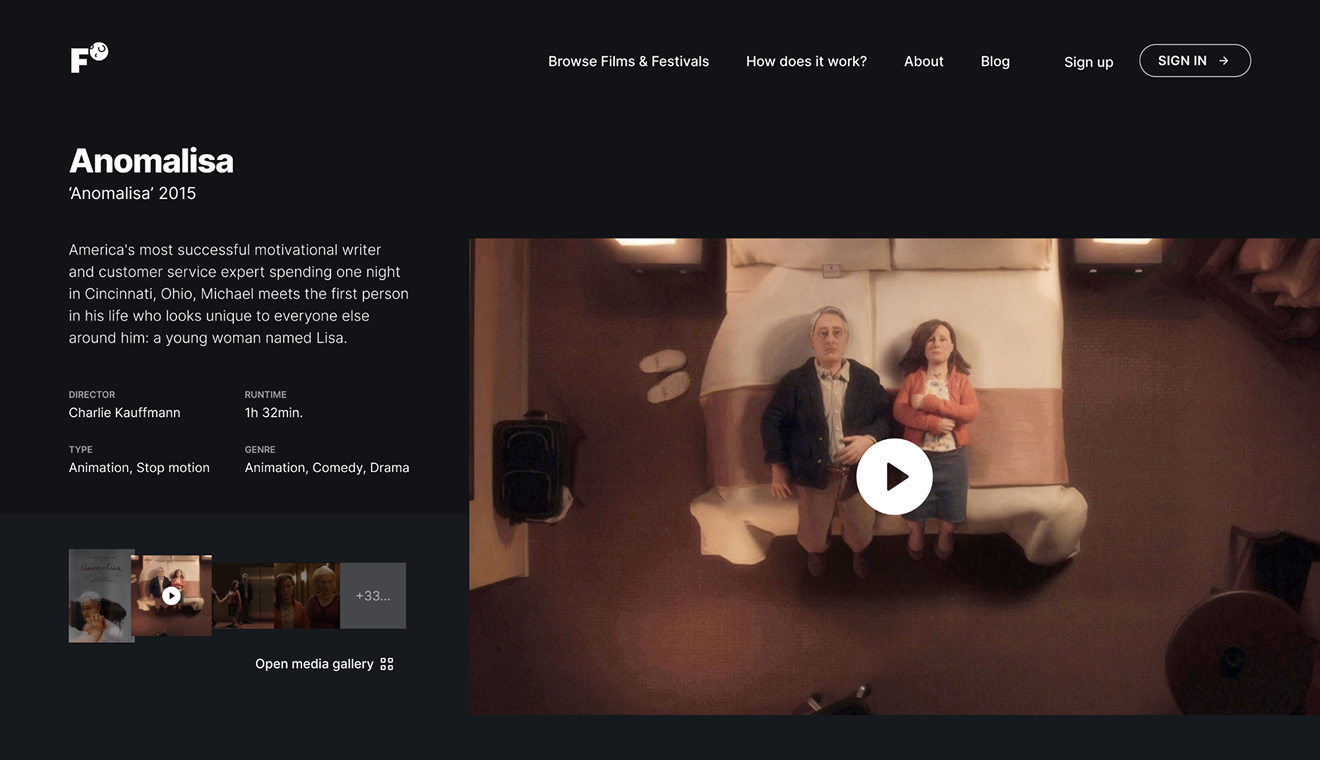Screen dimensions: 1320x760
Task: Click director name Charlie Kauffmann
Action: click(x=124, y=412)
